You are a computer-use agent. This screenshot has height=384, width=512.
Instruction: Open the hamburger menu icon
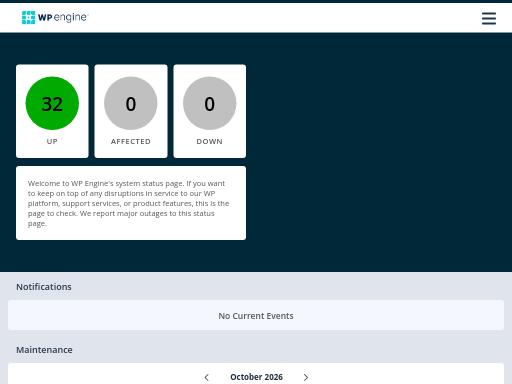489,18
